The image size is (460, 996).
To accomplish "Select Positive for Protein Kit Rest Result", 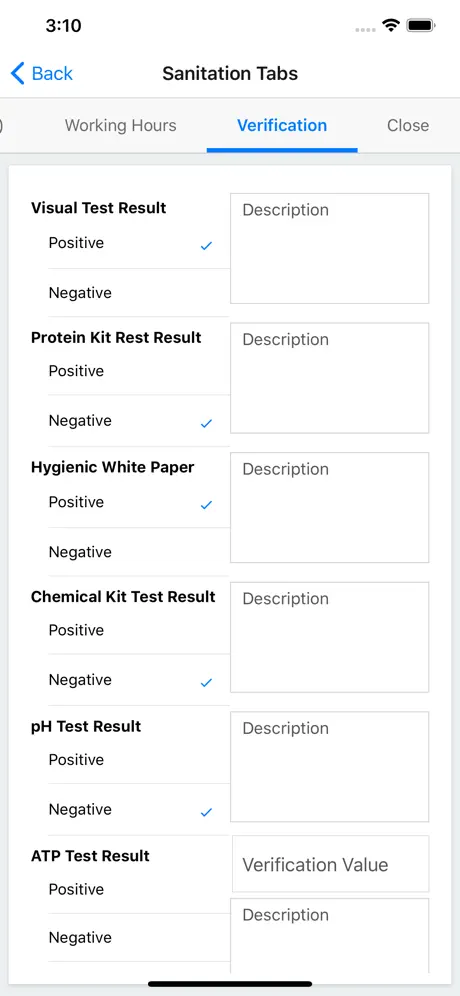I will [139, 371].
